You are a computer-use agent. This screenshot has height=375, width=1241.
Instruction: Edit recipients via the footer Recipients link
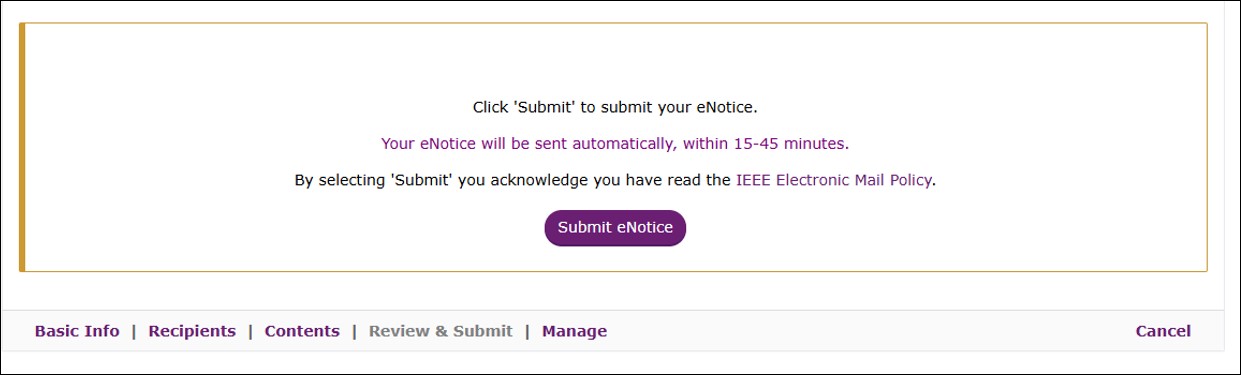point(192,331)
